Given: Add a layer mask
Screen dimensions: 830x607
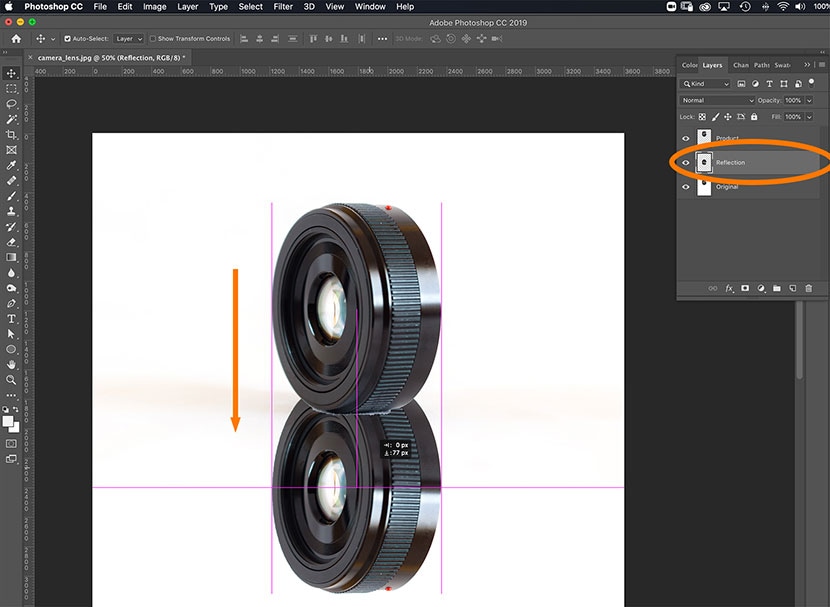Looking at the screenshot, I should click(745, 288).
